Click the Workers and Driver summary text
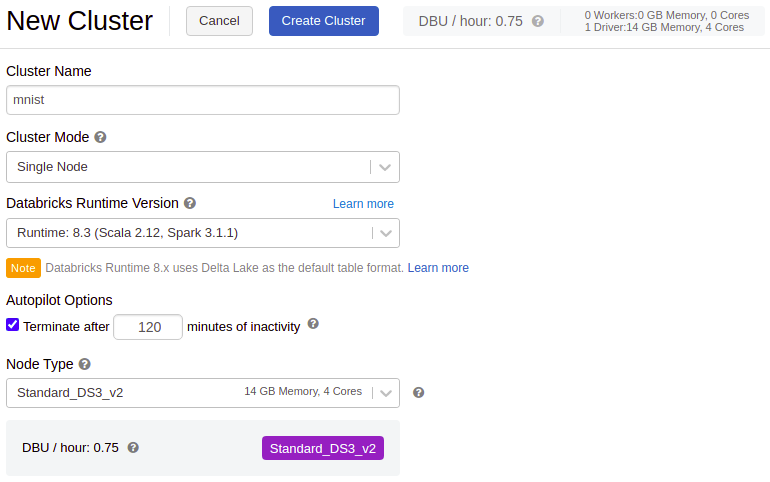This screenshot has height=482, width=770. click(664, 21)
